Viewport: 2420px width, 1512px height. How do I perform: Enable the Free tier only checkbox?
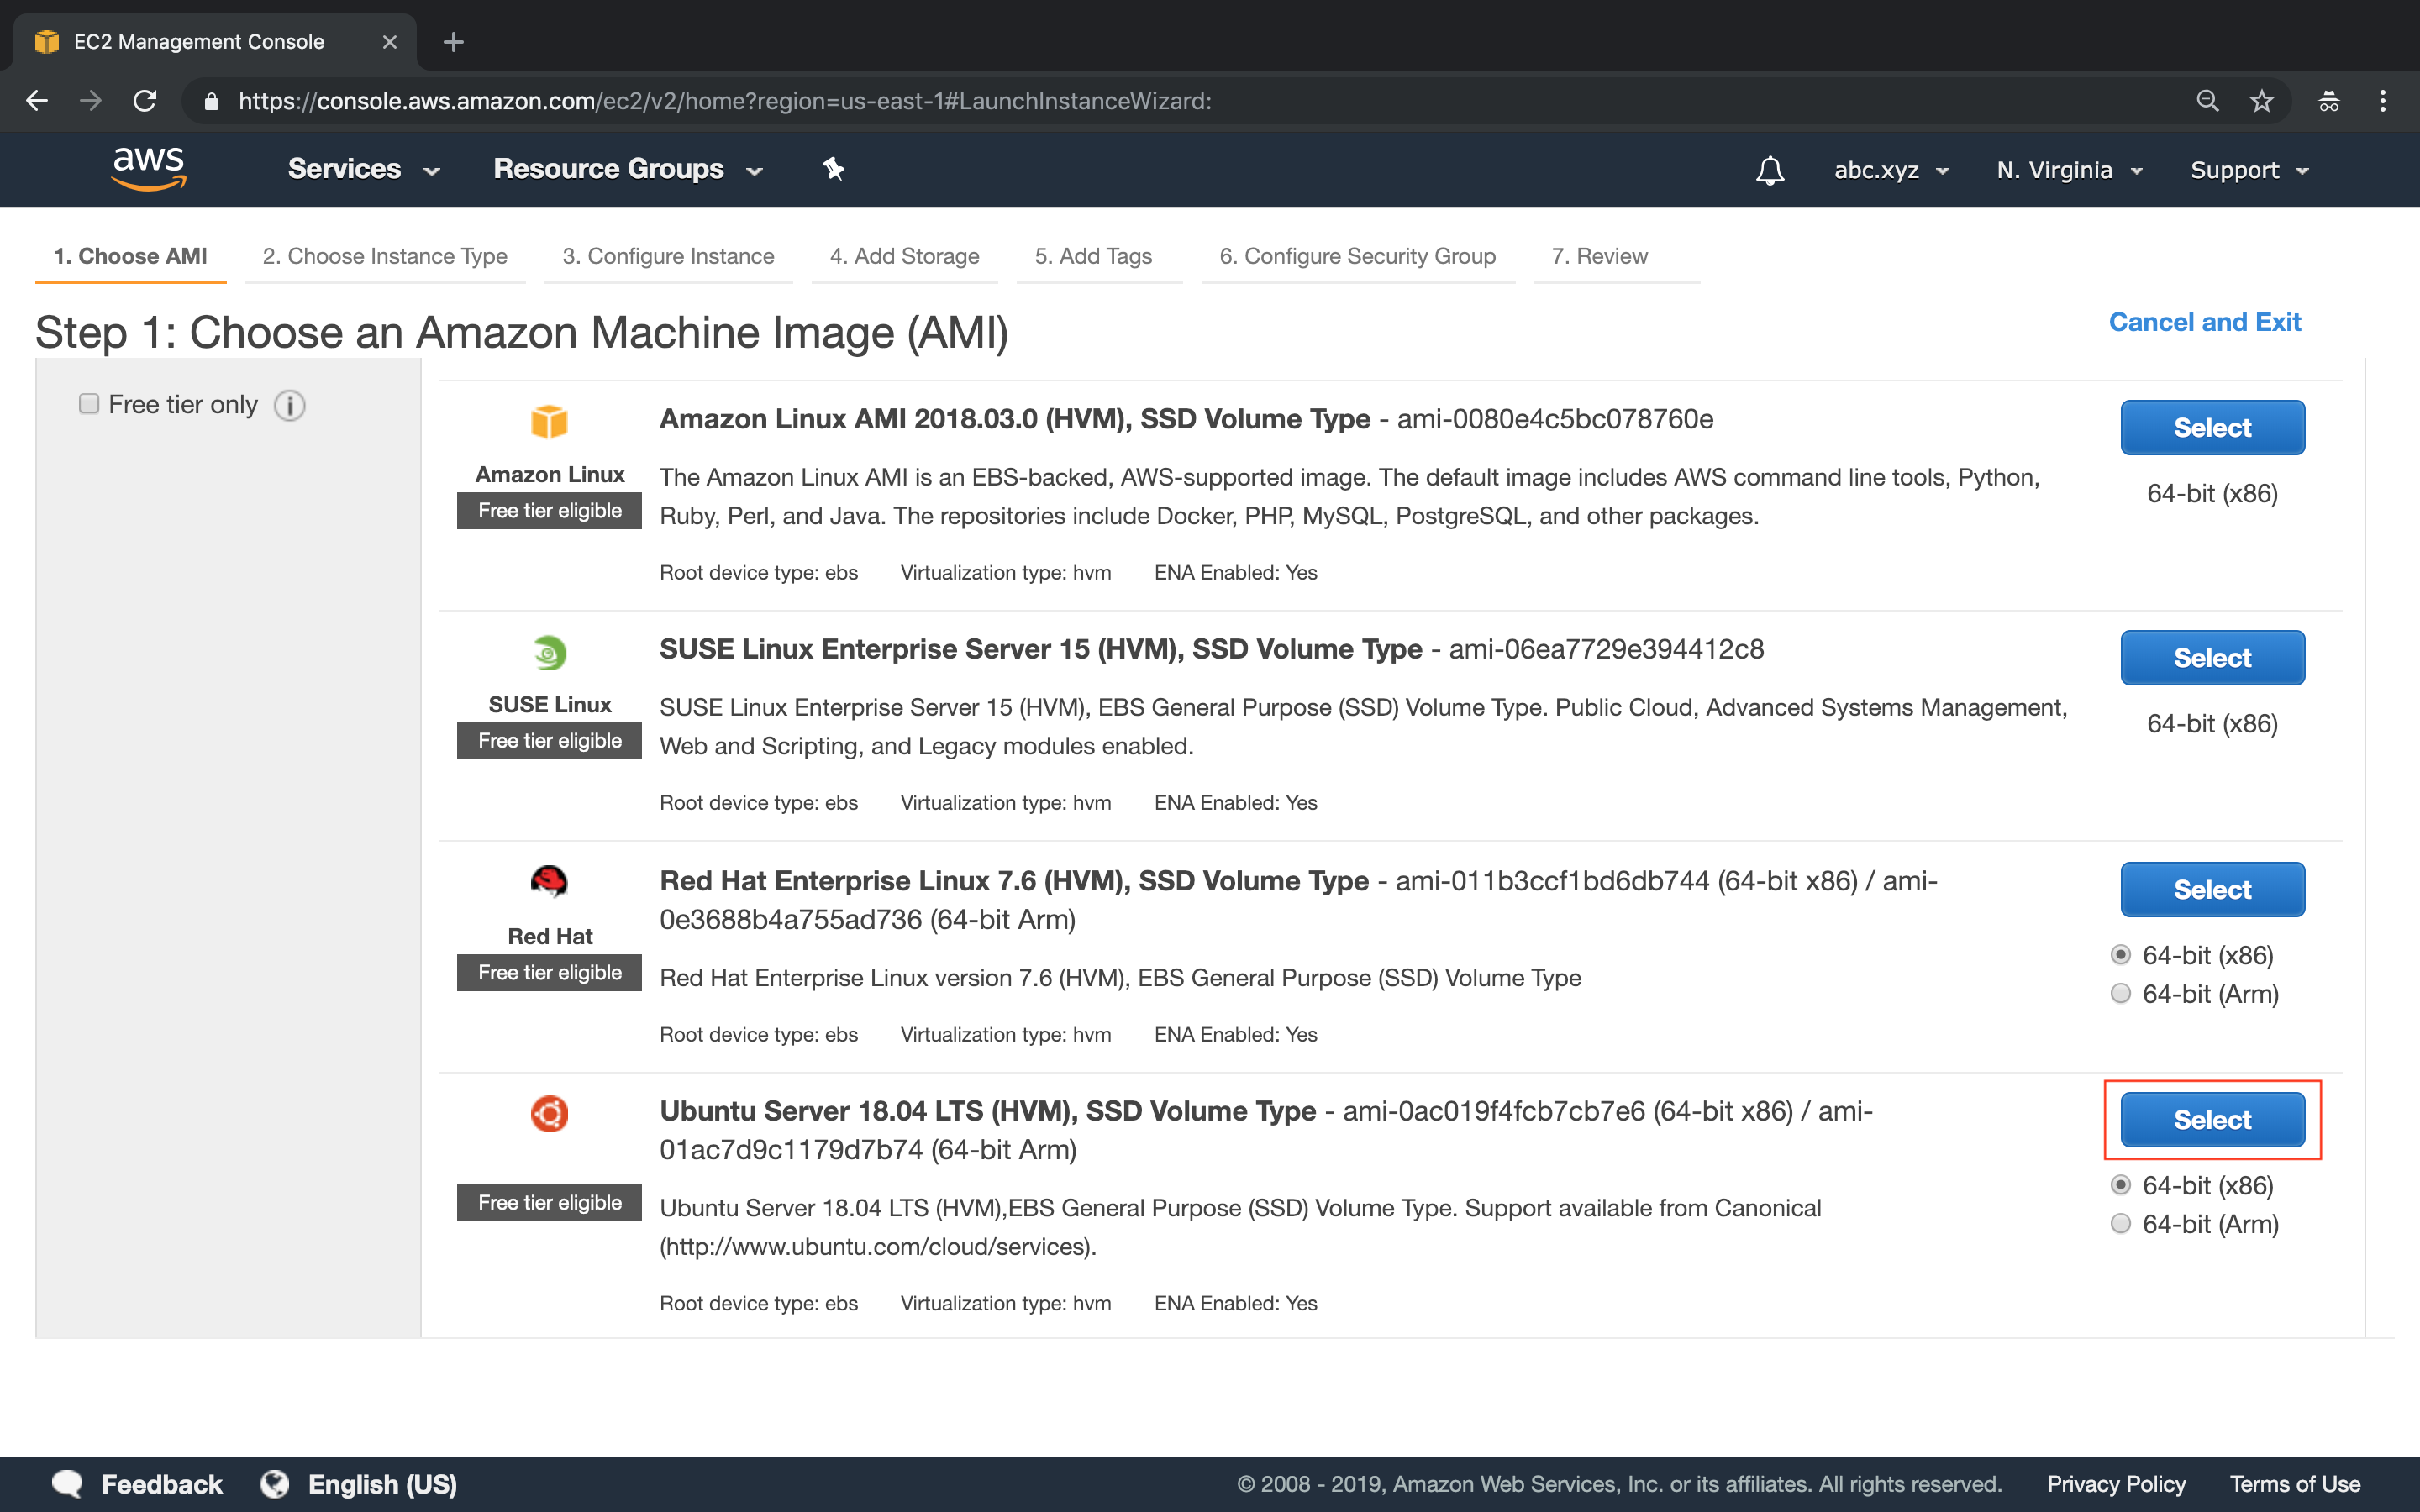(x=88, y=402)
